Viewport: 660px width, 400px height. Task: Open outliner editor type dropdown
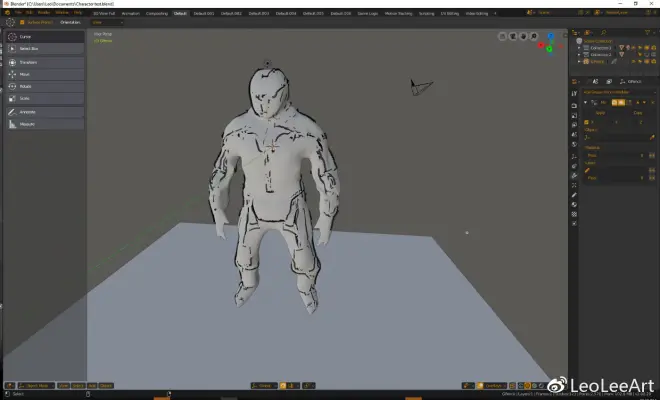[575, 32]
